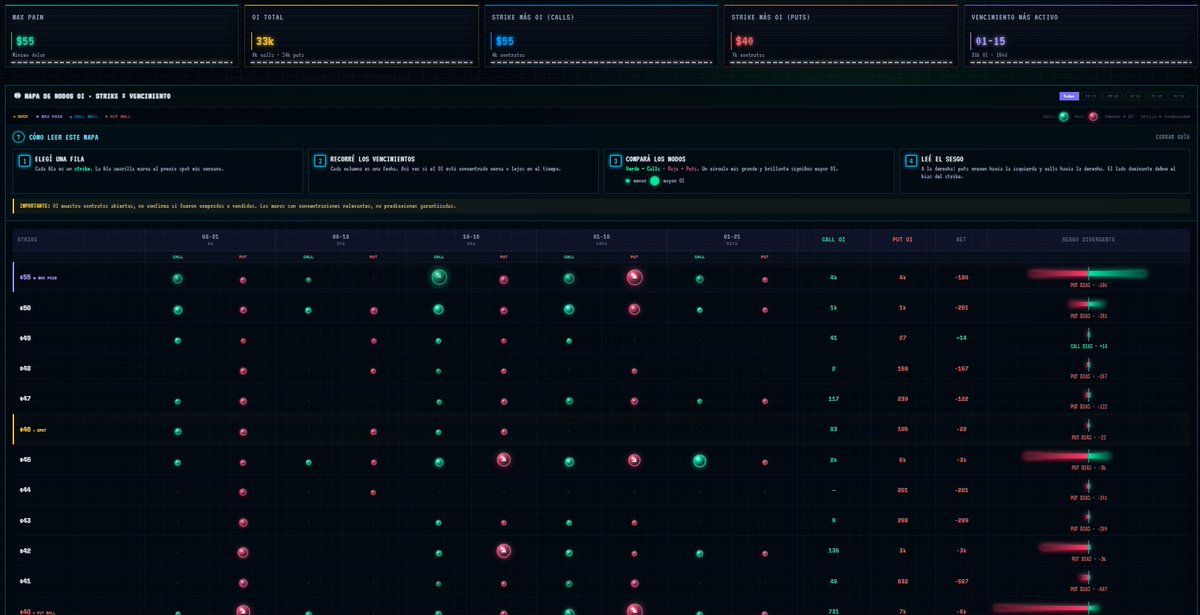Image resolution: width=1200 pixels, height=615 pixels.
Task: Select the $55 Max Pain strike row label
Action: tap(39, 278)
